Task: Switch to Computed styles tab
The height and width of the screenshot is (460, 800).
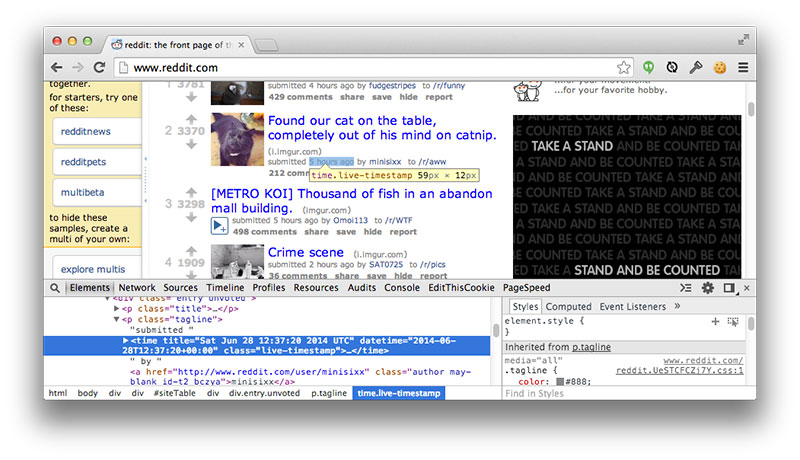Action: pyautogui.click(x=568, y=306)
